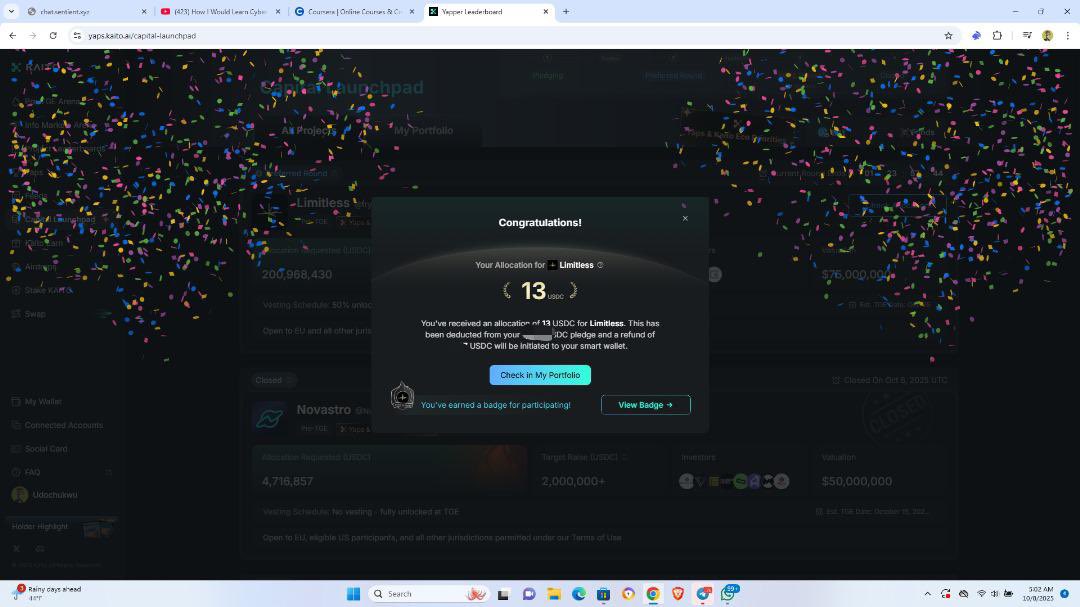Open Google Chrome from the taskbar
The height and width of the screenshot is (607, 1080).
pyautogui.click(x=653, y=594)
